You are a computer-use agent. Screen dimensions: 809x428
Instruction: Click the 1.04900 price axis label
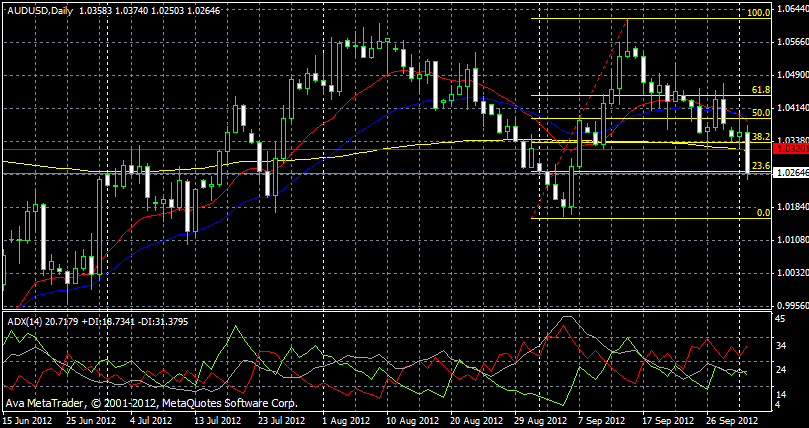click(790, 75)
